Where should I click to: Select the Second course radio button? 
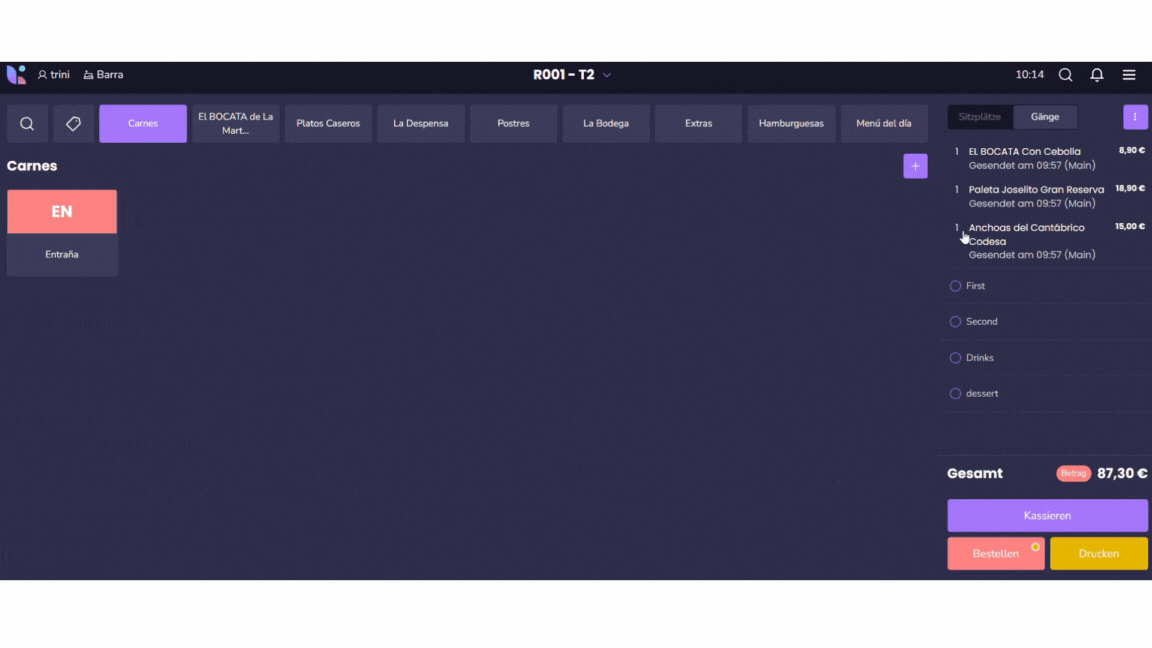point(955,322)
